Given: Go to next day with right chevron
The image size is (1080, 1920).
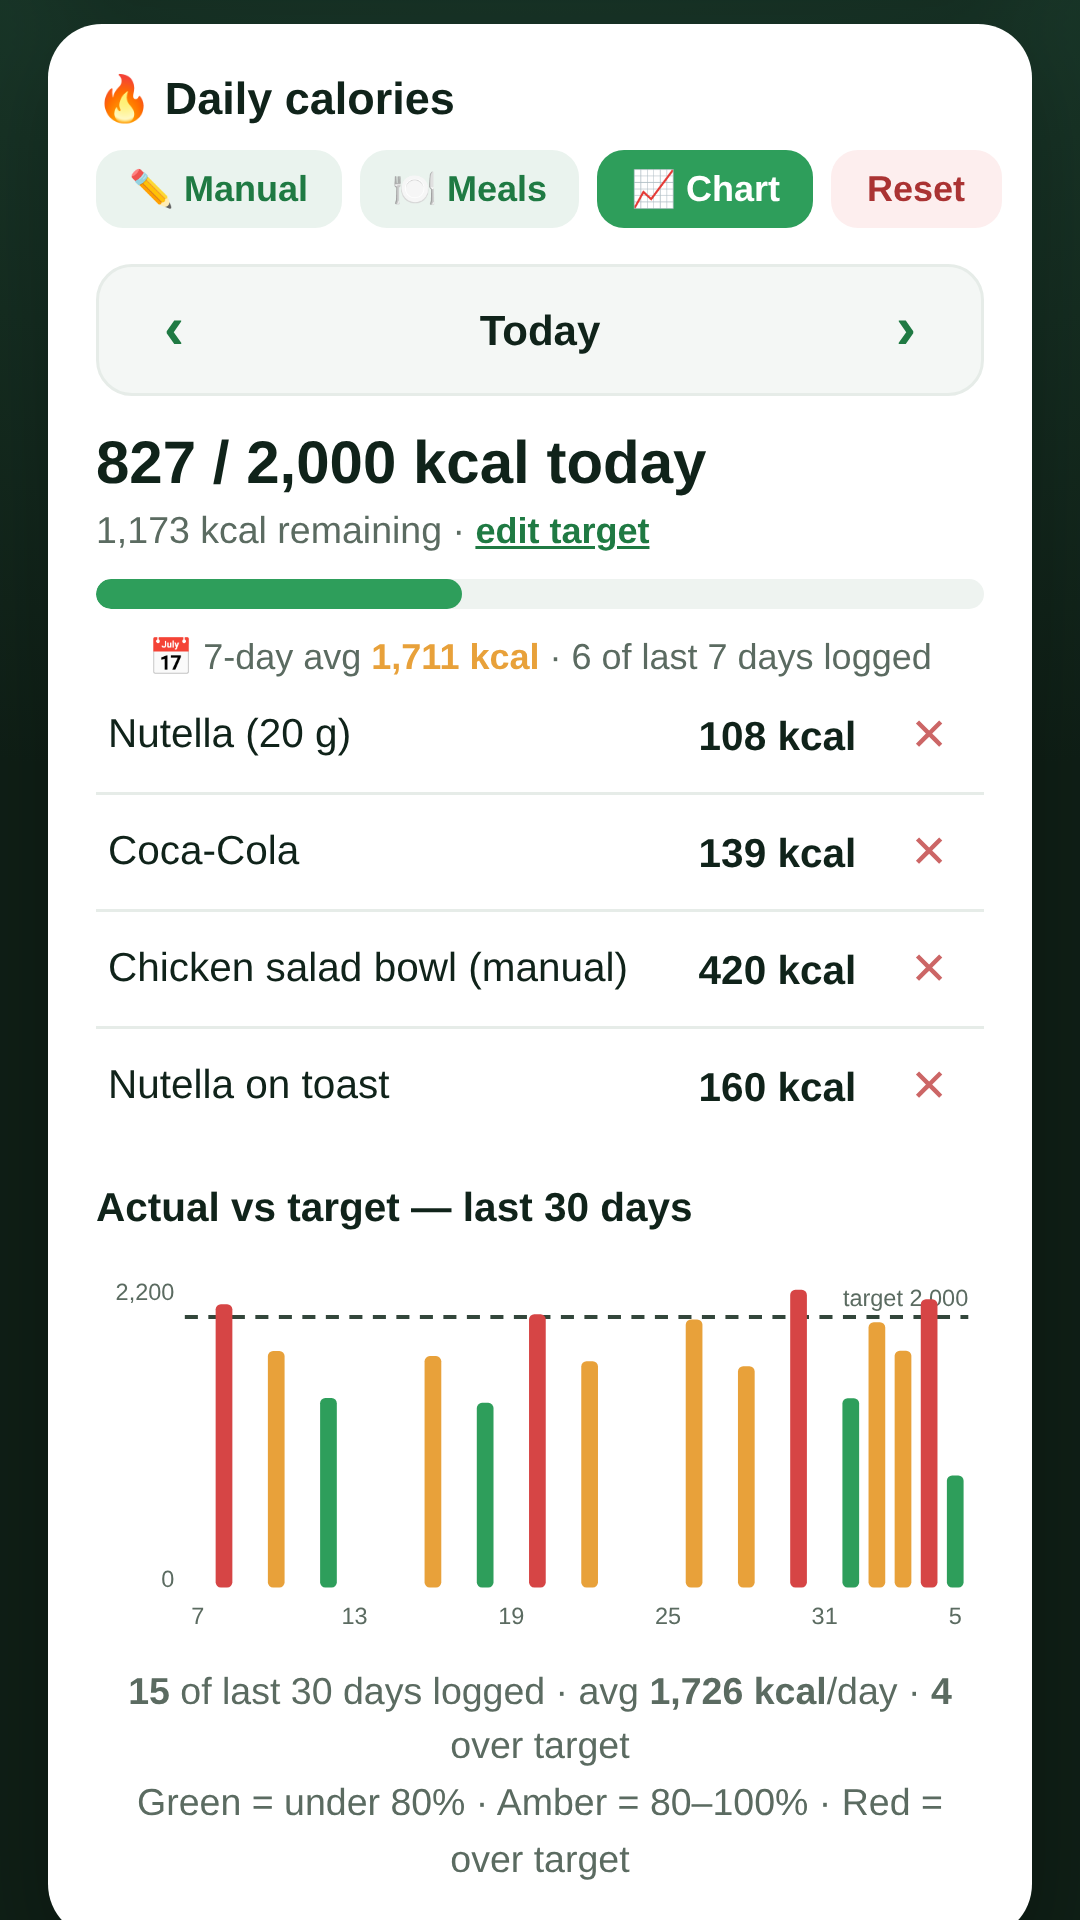Looking at the screenshot, I should coord(906,330).
